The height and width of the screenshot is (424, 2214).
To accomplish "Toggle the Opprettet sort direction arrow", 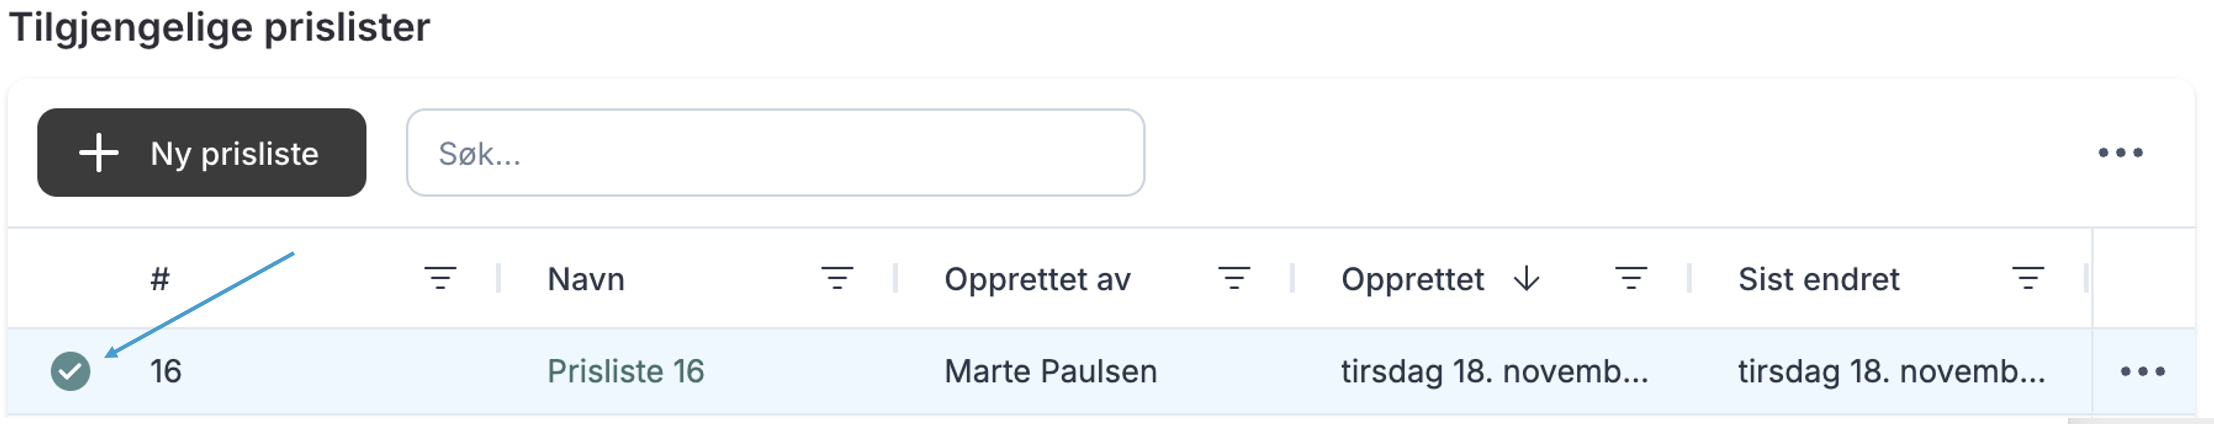I will click(1526, 278).
